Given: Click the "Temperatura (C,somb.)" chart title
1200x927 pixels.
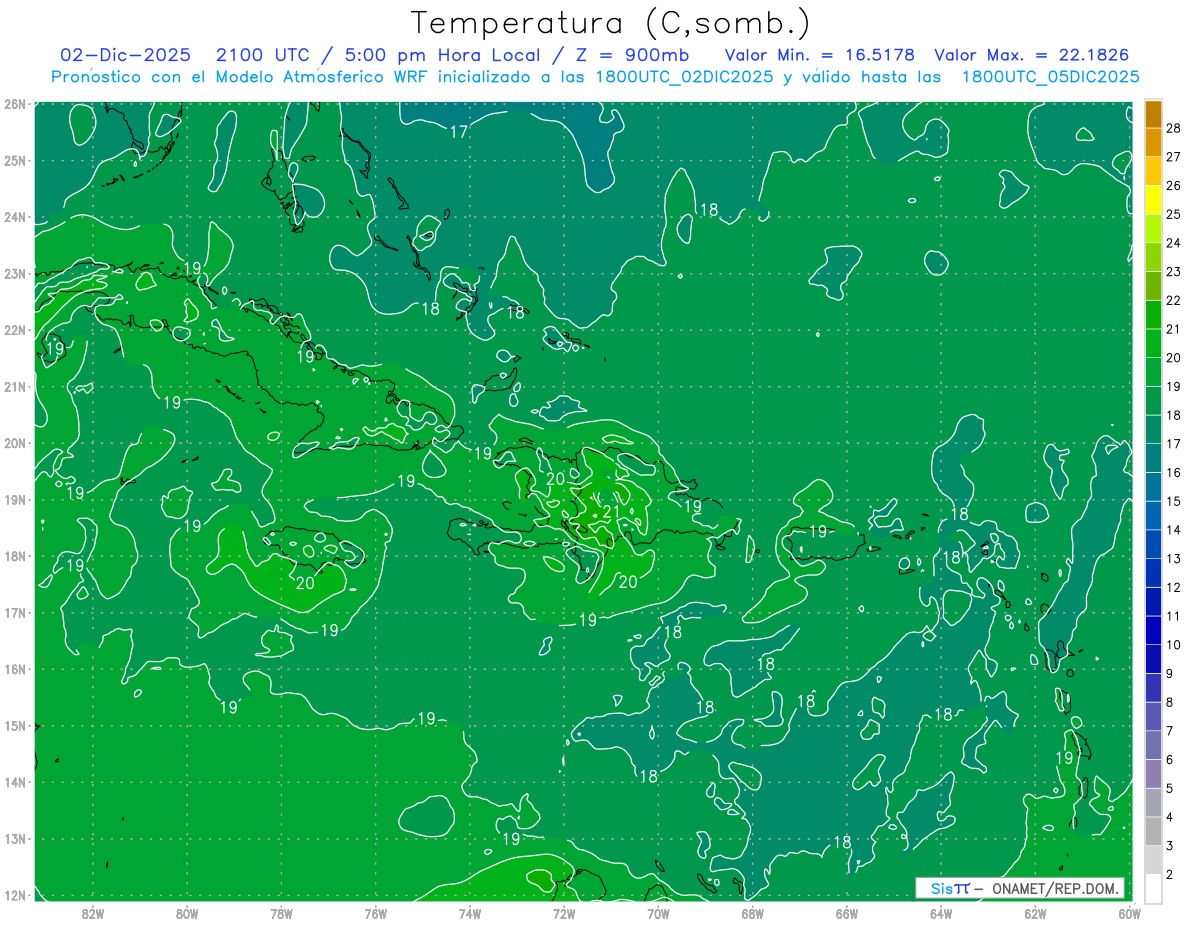Looking at the screenshot, I should (x=611, y=24).
